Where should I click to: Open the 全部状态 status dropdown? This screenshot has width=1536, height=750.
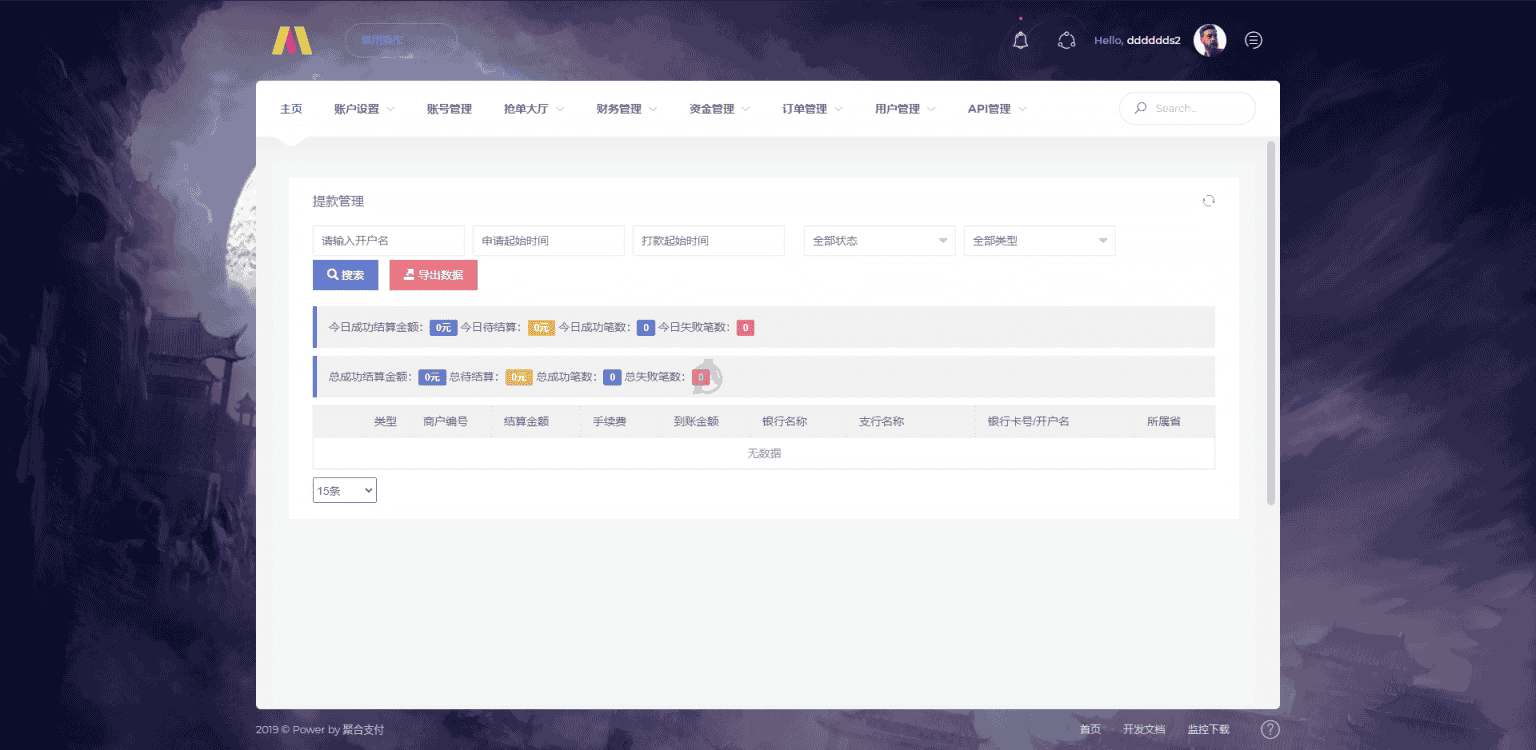[x=878, y=240]
